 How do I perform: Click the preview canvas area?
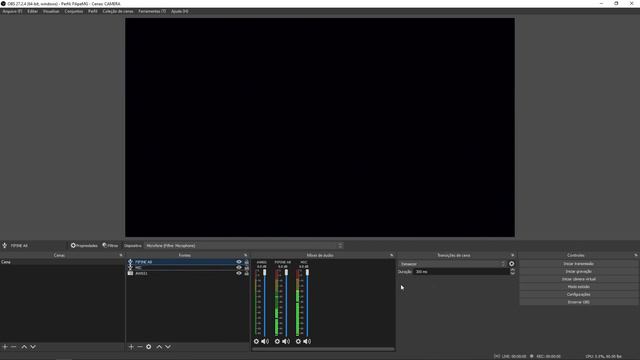320,127
